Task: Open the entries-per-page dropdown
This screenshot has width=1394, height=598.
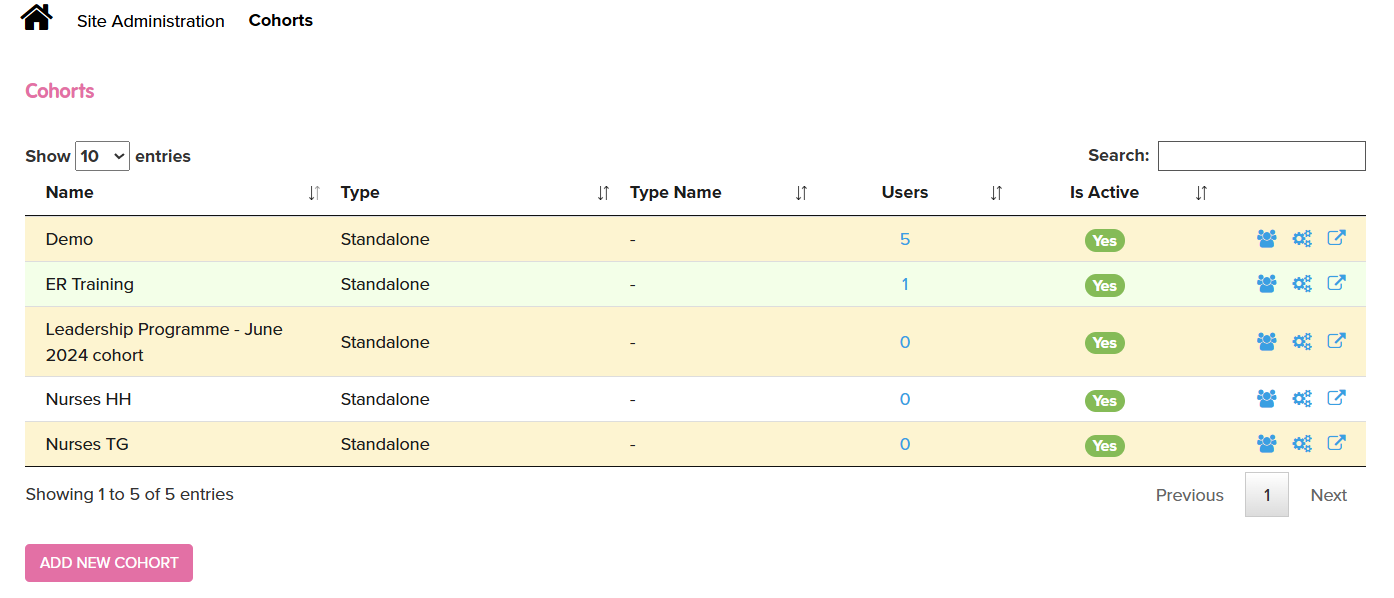Action: tap(102, 156)
